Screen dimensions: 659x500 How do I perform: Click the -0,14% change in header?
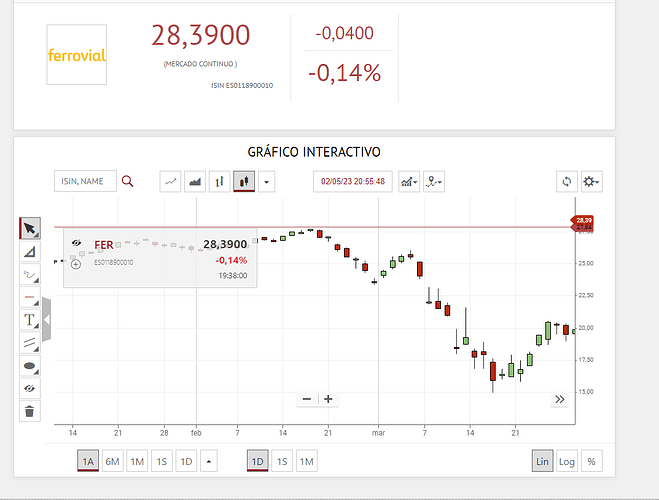[x=345, y=73]
